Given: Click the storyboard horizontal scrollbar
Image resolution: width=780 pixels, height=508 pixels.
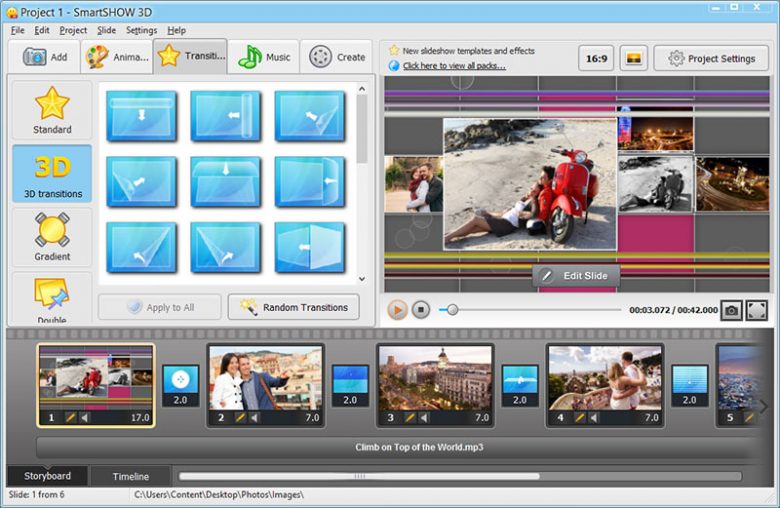Looking at the screenshot, I should (359, 477).
